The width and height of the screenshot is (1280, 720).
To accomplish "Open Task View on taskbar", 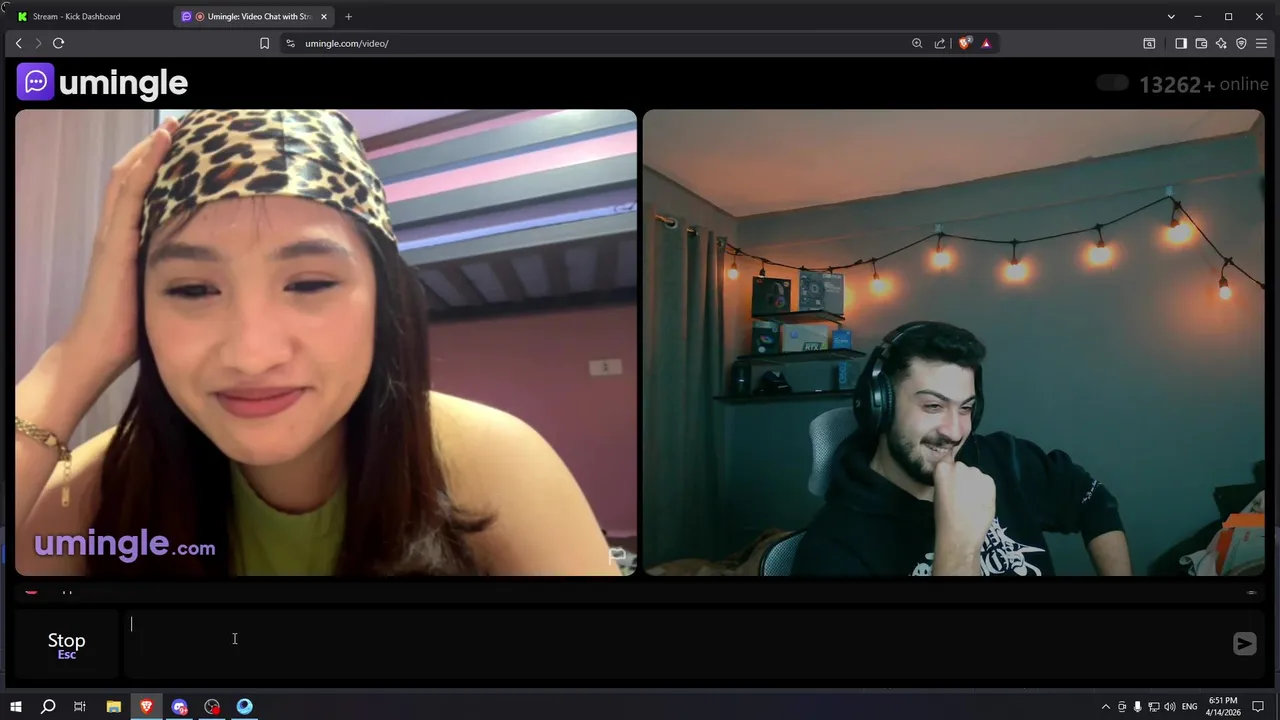I will click(x=80, y=707).
